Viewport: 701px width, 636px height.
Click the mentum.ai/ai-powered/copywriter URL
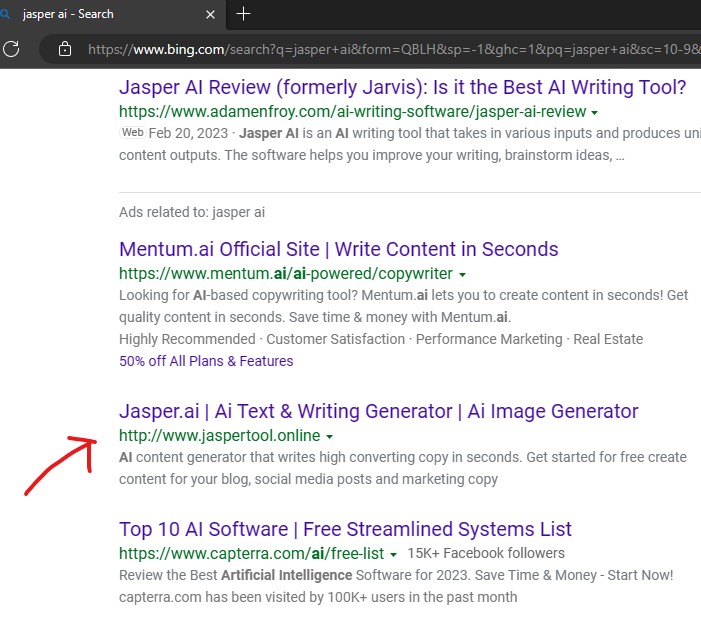pos(286,274)
